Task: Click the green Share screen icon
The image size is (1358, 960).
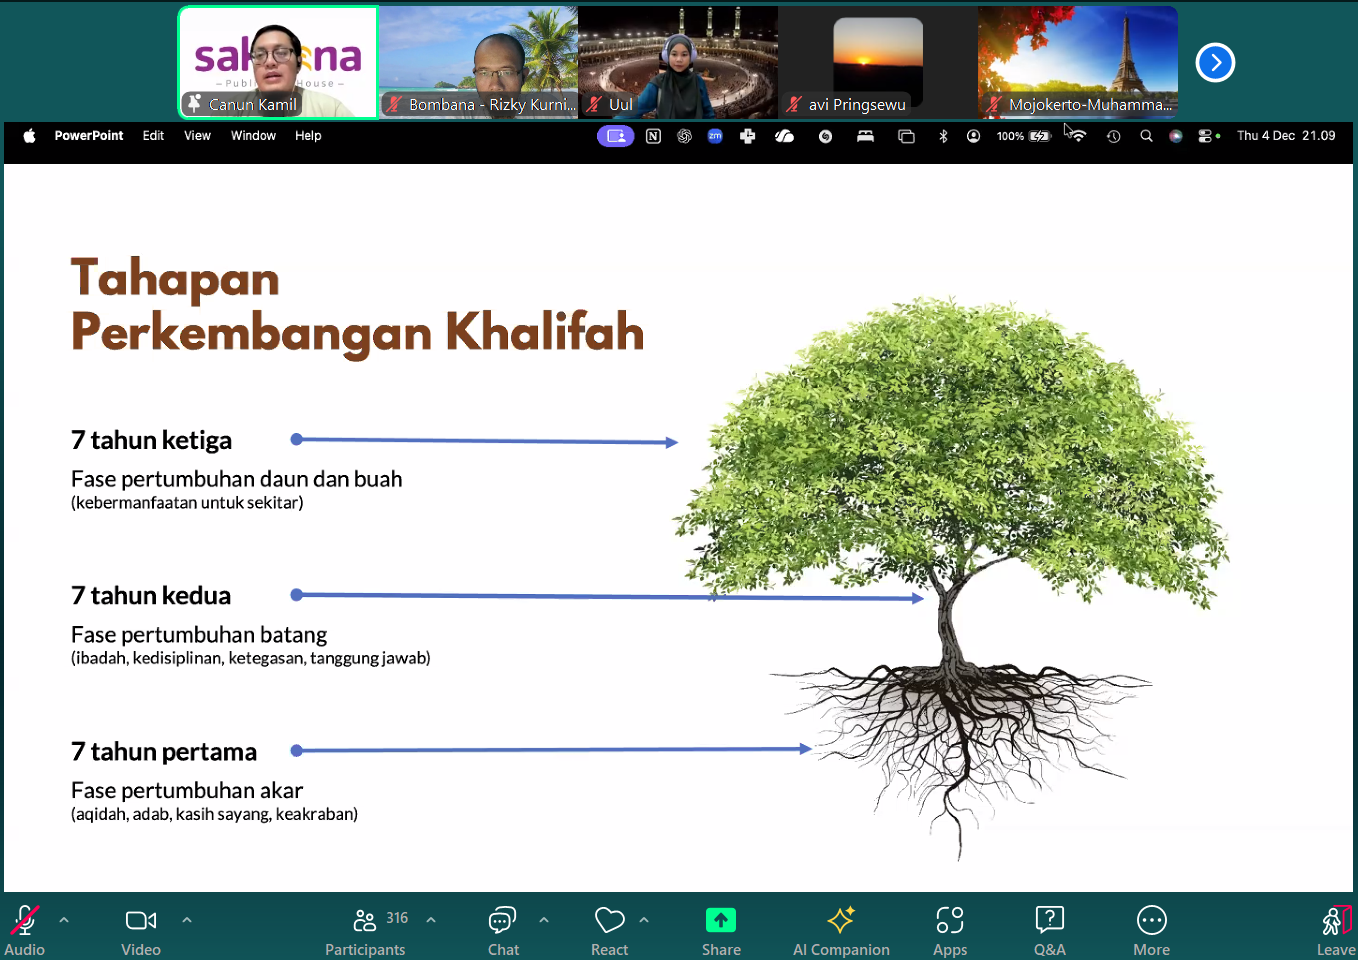Action: 721,919
